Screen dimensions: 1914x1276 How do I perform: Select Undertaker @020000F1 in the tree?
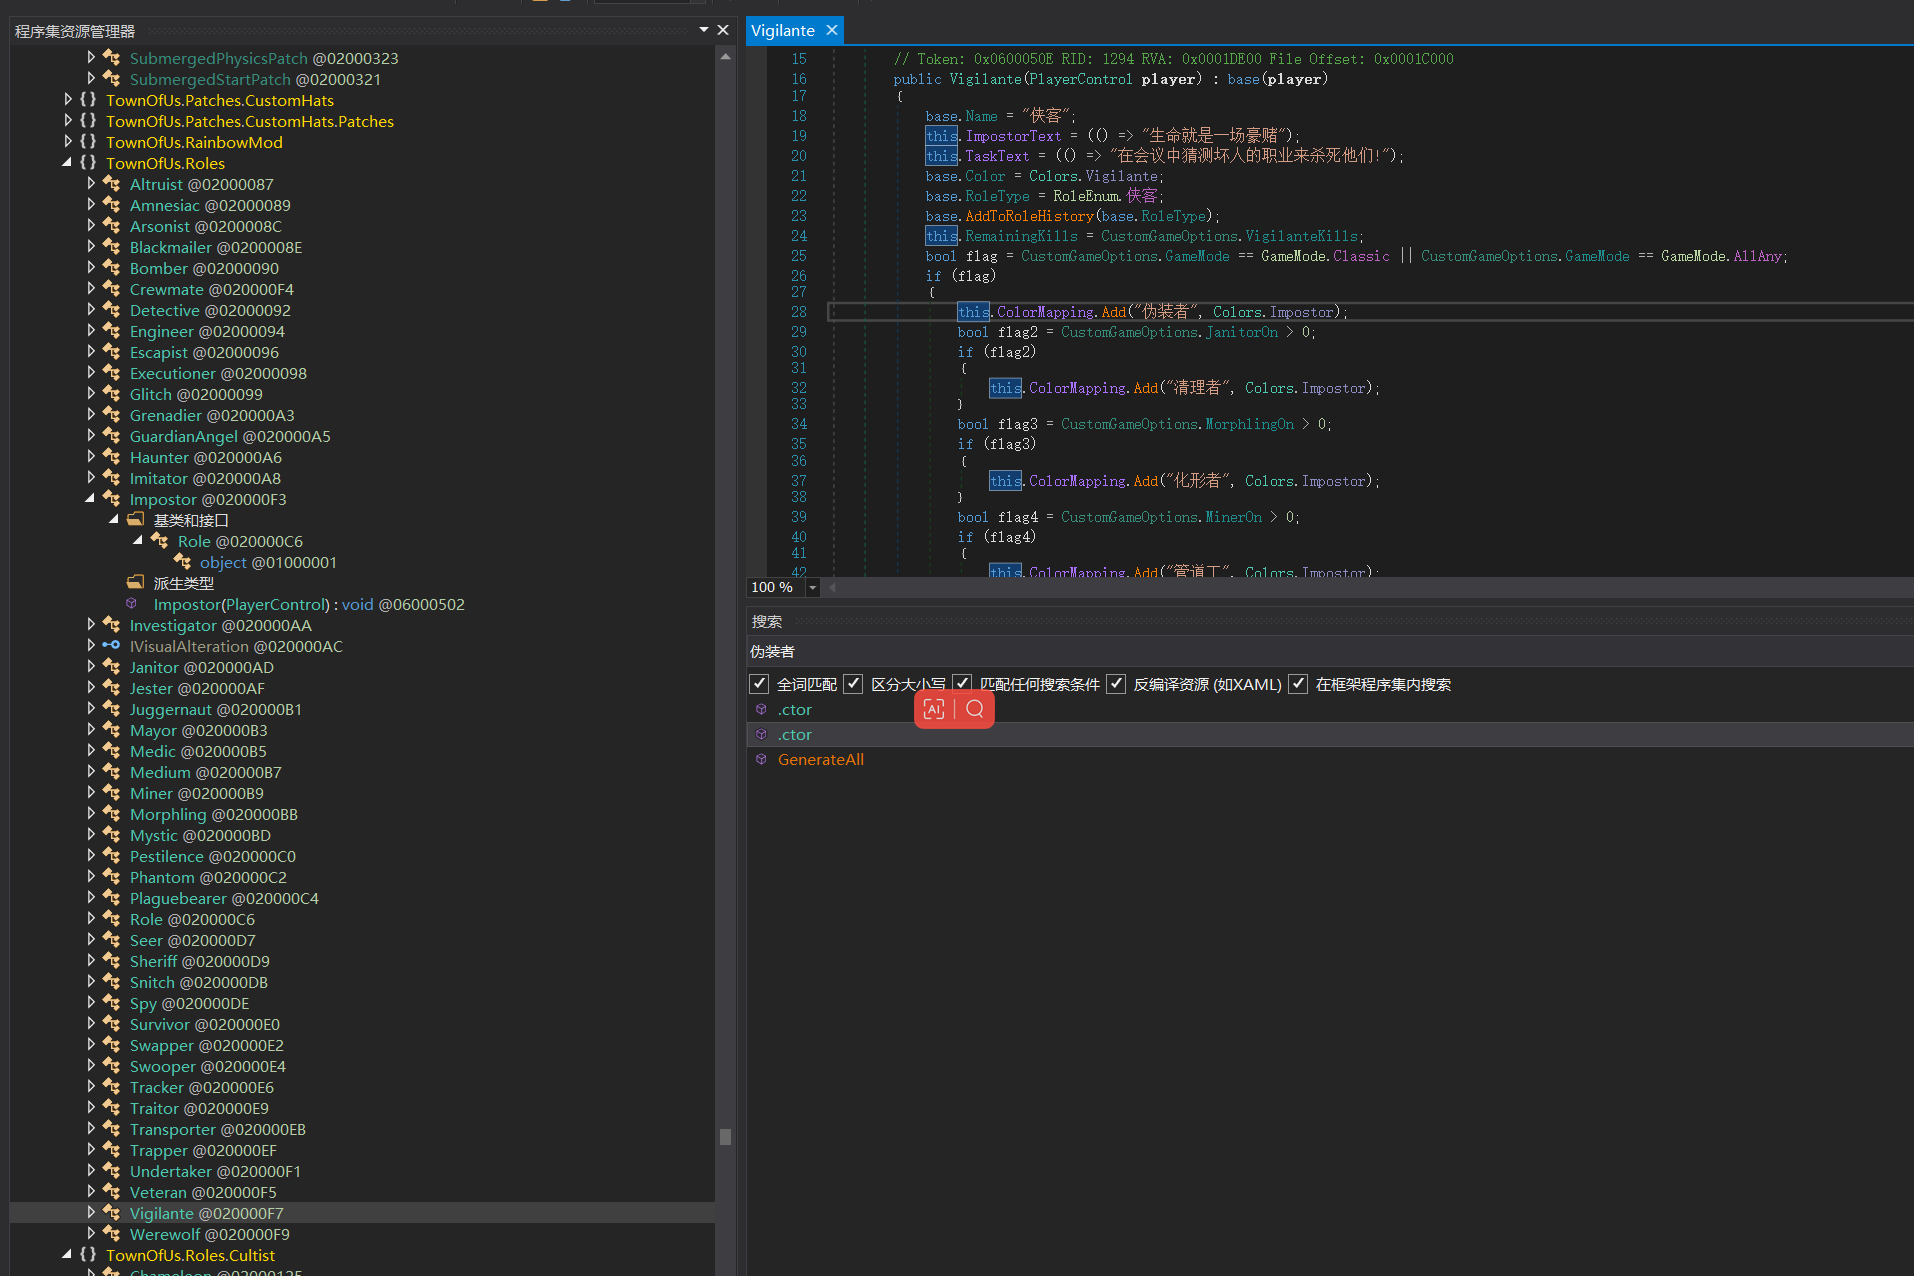coord(215,1171)
